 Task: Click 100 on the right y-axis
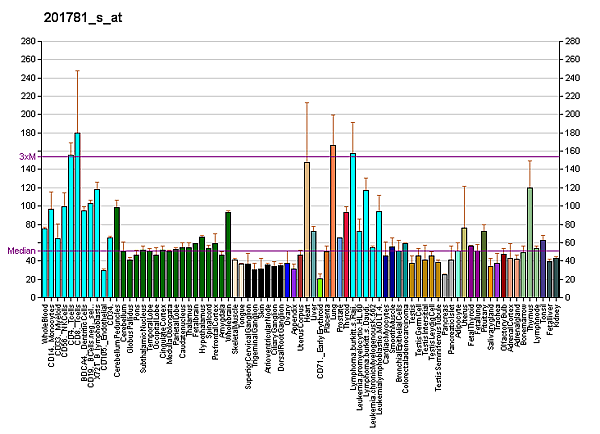pos(571,206)
